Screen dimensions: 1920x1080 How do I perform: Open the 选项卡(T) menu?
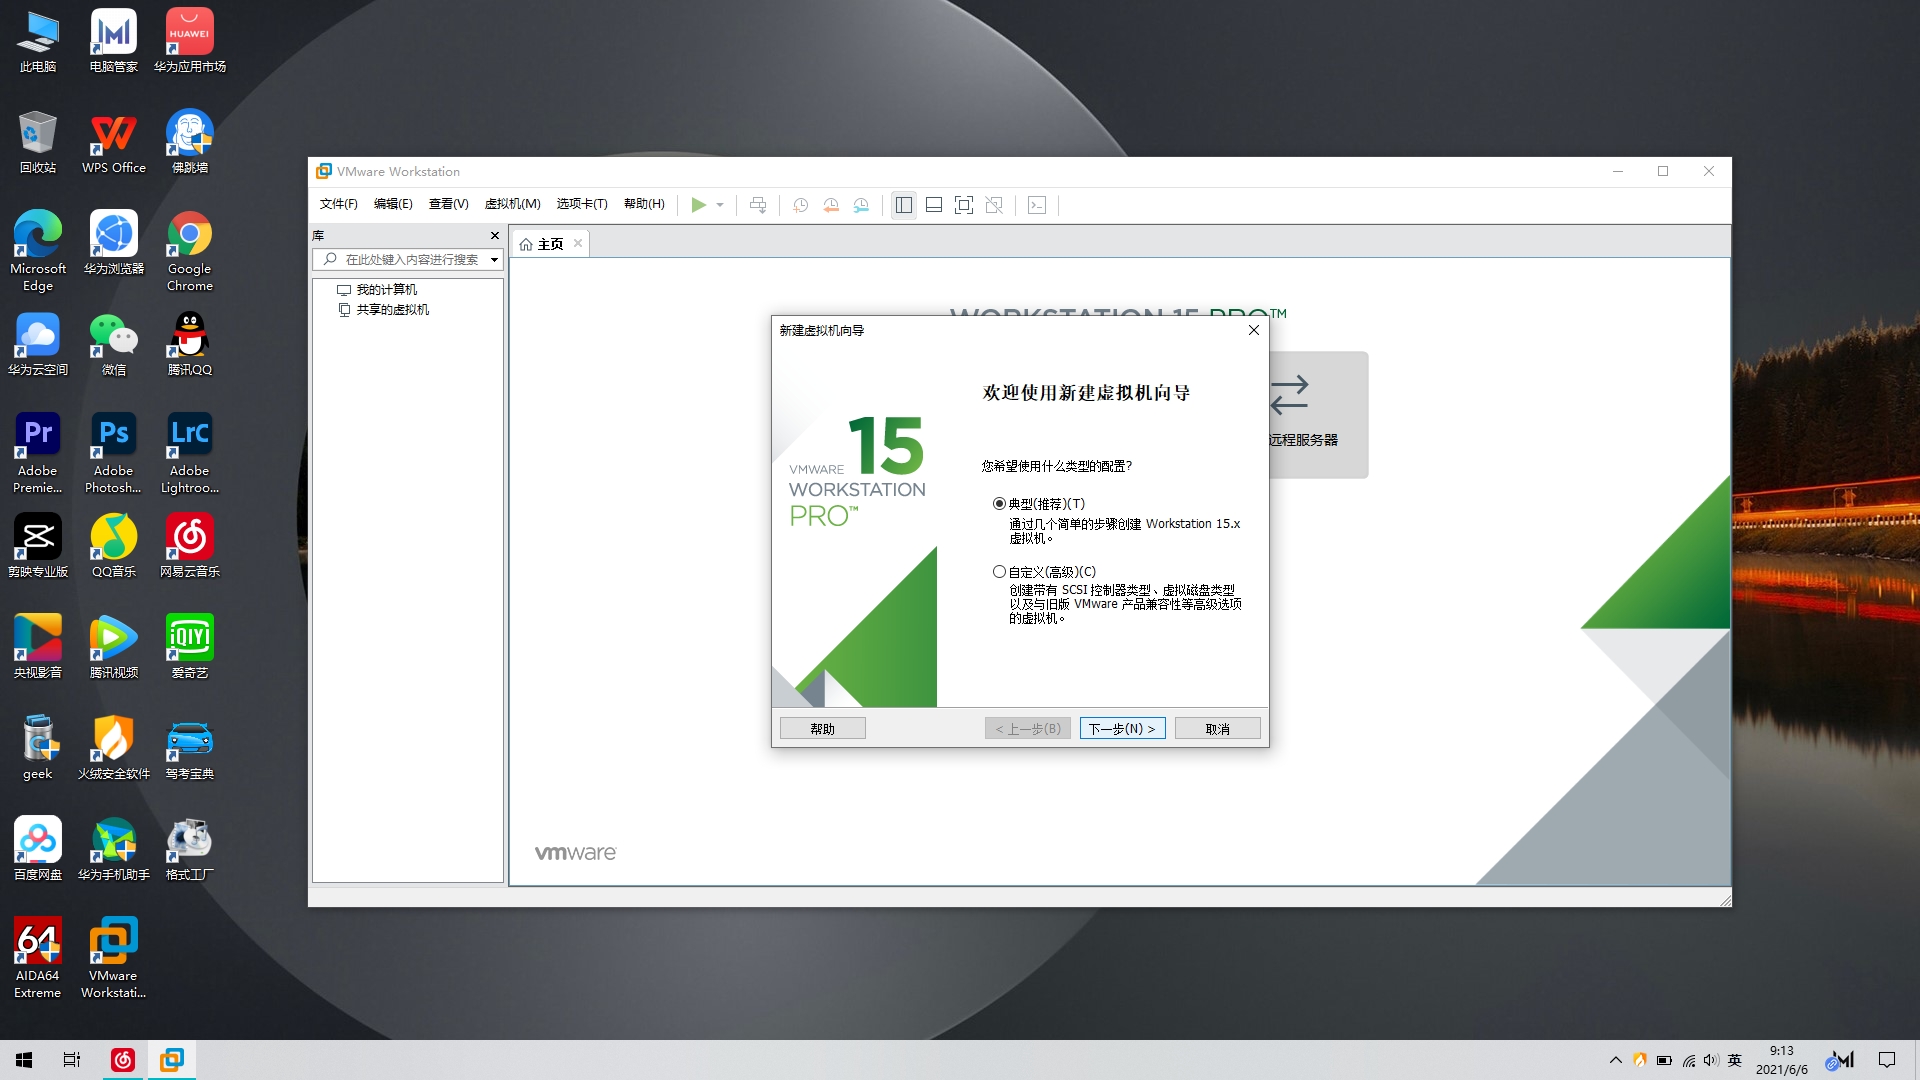(582, 204)
